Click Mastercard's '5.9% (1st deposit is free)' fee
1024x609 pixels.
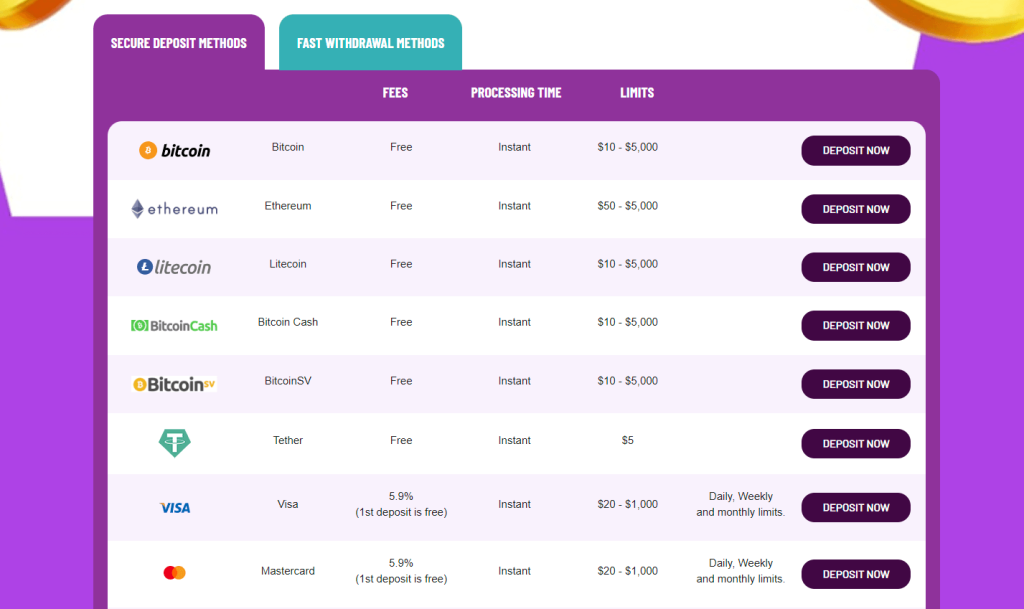(401, 570)
